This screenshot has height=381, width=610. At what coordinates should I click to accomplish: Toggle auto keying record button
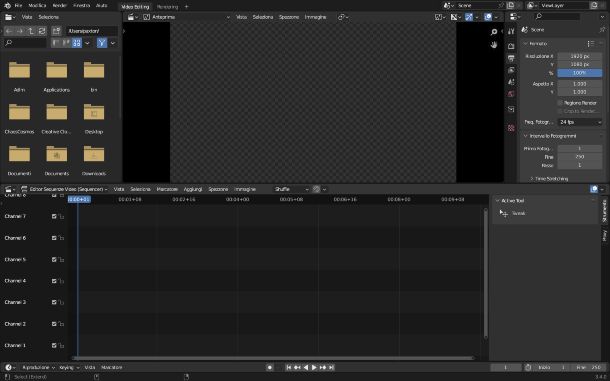pyautogui.click(x=270, y=367)
